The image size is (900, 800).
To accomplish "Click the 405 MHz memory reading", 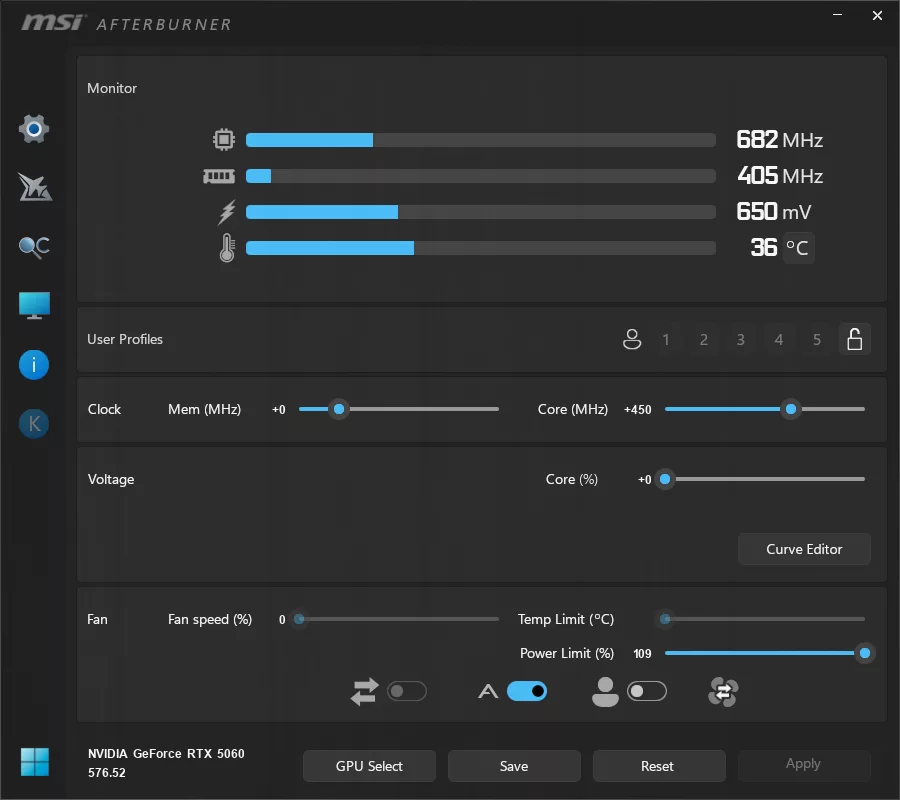I will click(x=780, y=176).
